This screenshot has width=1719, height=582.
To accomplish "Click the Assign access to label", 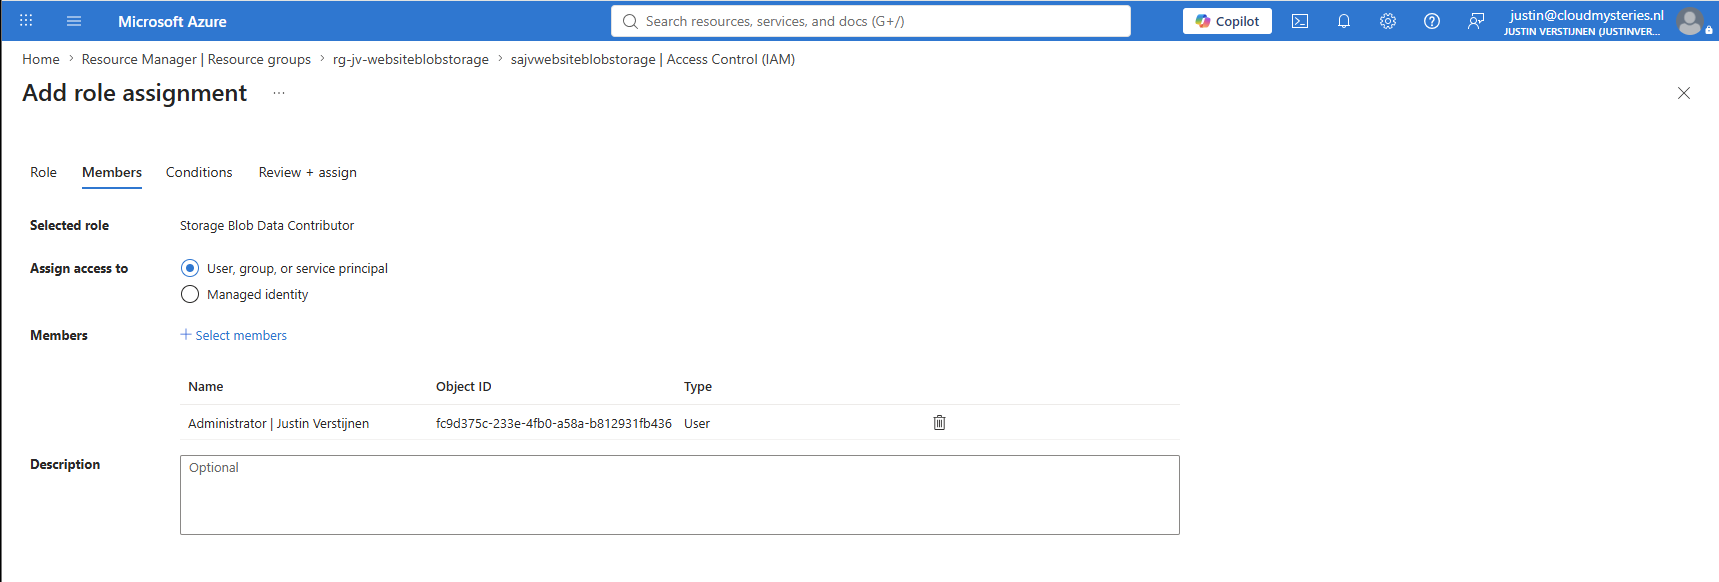I will pos(79,268).
